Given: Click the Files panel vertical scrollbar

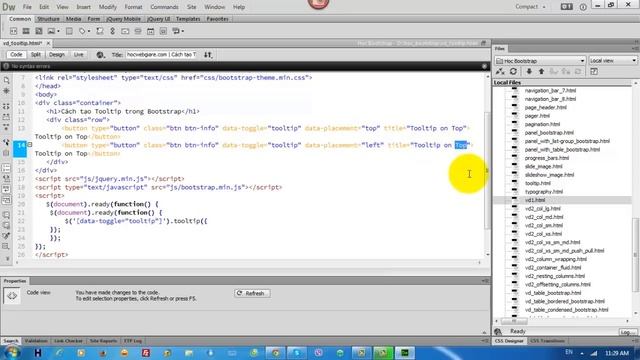Looking at the screenshot, I should coord(636,255).
